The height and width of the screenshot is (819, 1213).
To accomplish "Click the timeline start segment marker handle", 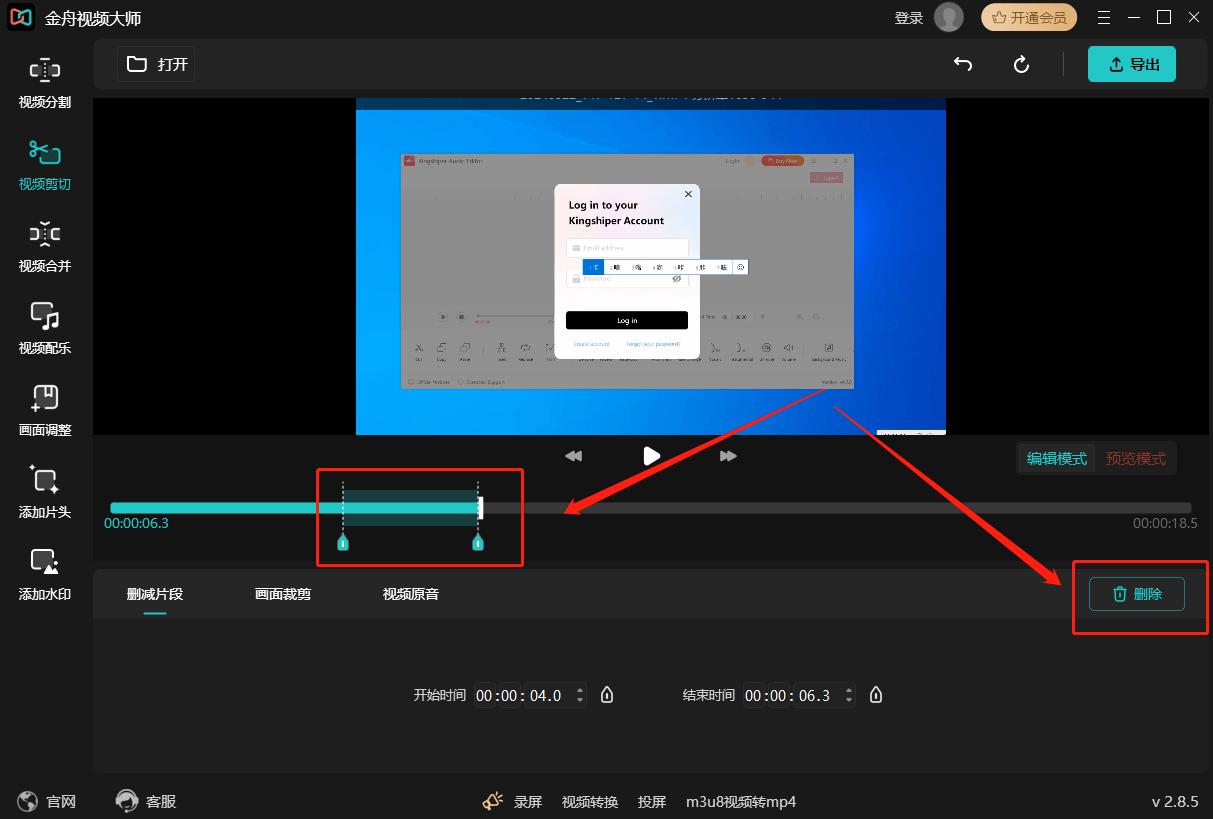I will coord(343,542).
